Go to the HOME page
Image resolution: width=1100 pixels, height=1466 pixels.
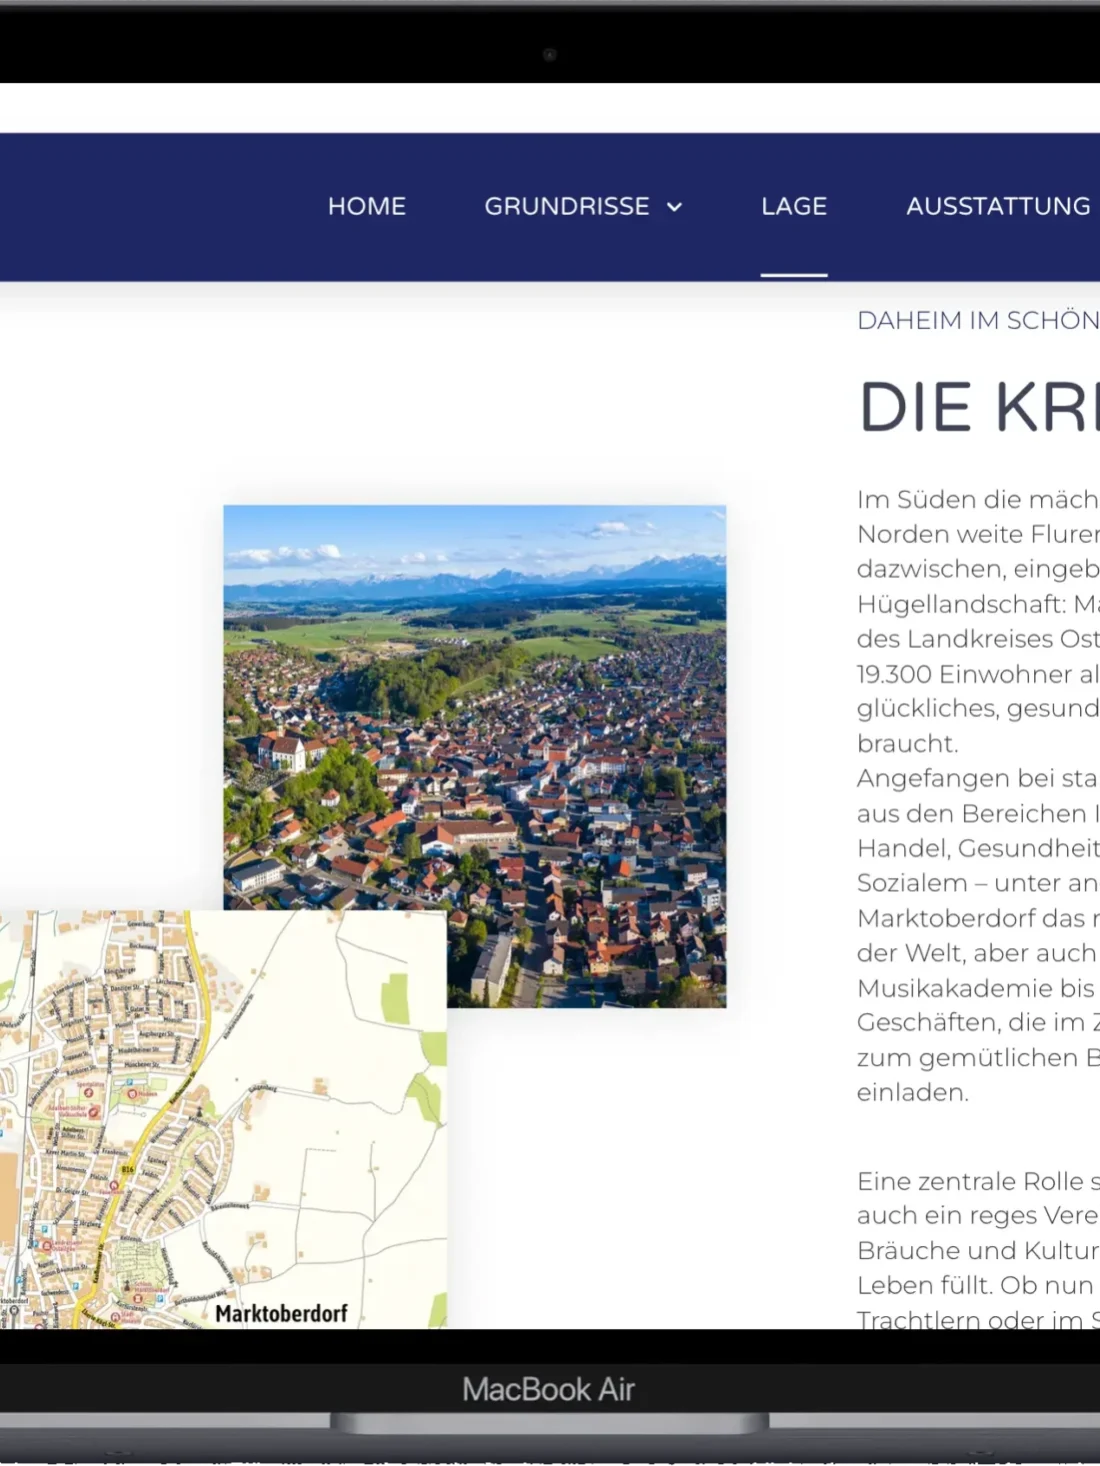point(366,206)
